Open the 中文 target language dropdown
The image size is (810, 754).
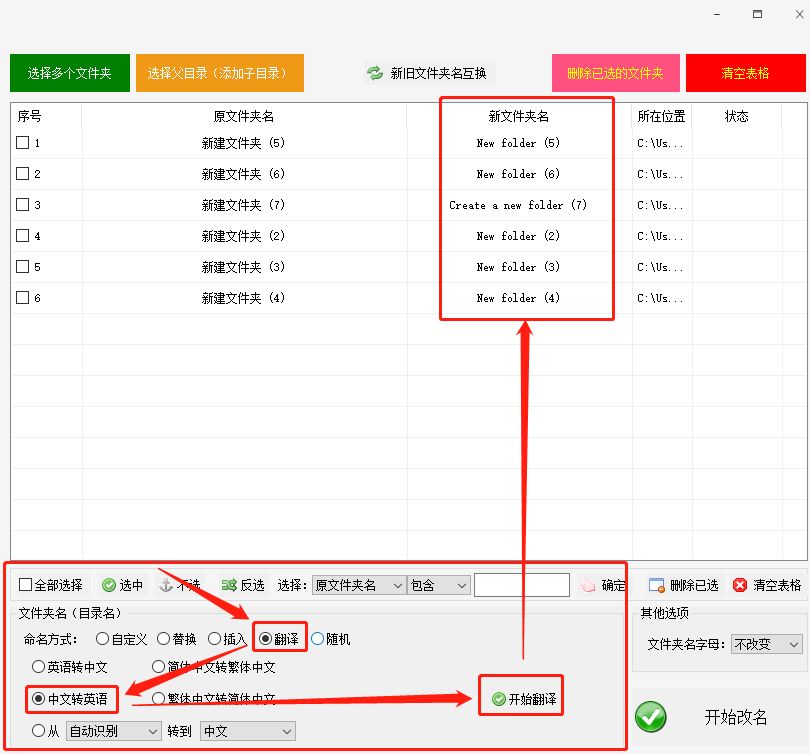247,731
